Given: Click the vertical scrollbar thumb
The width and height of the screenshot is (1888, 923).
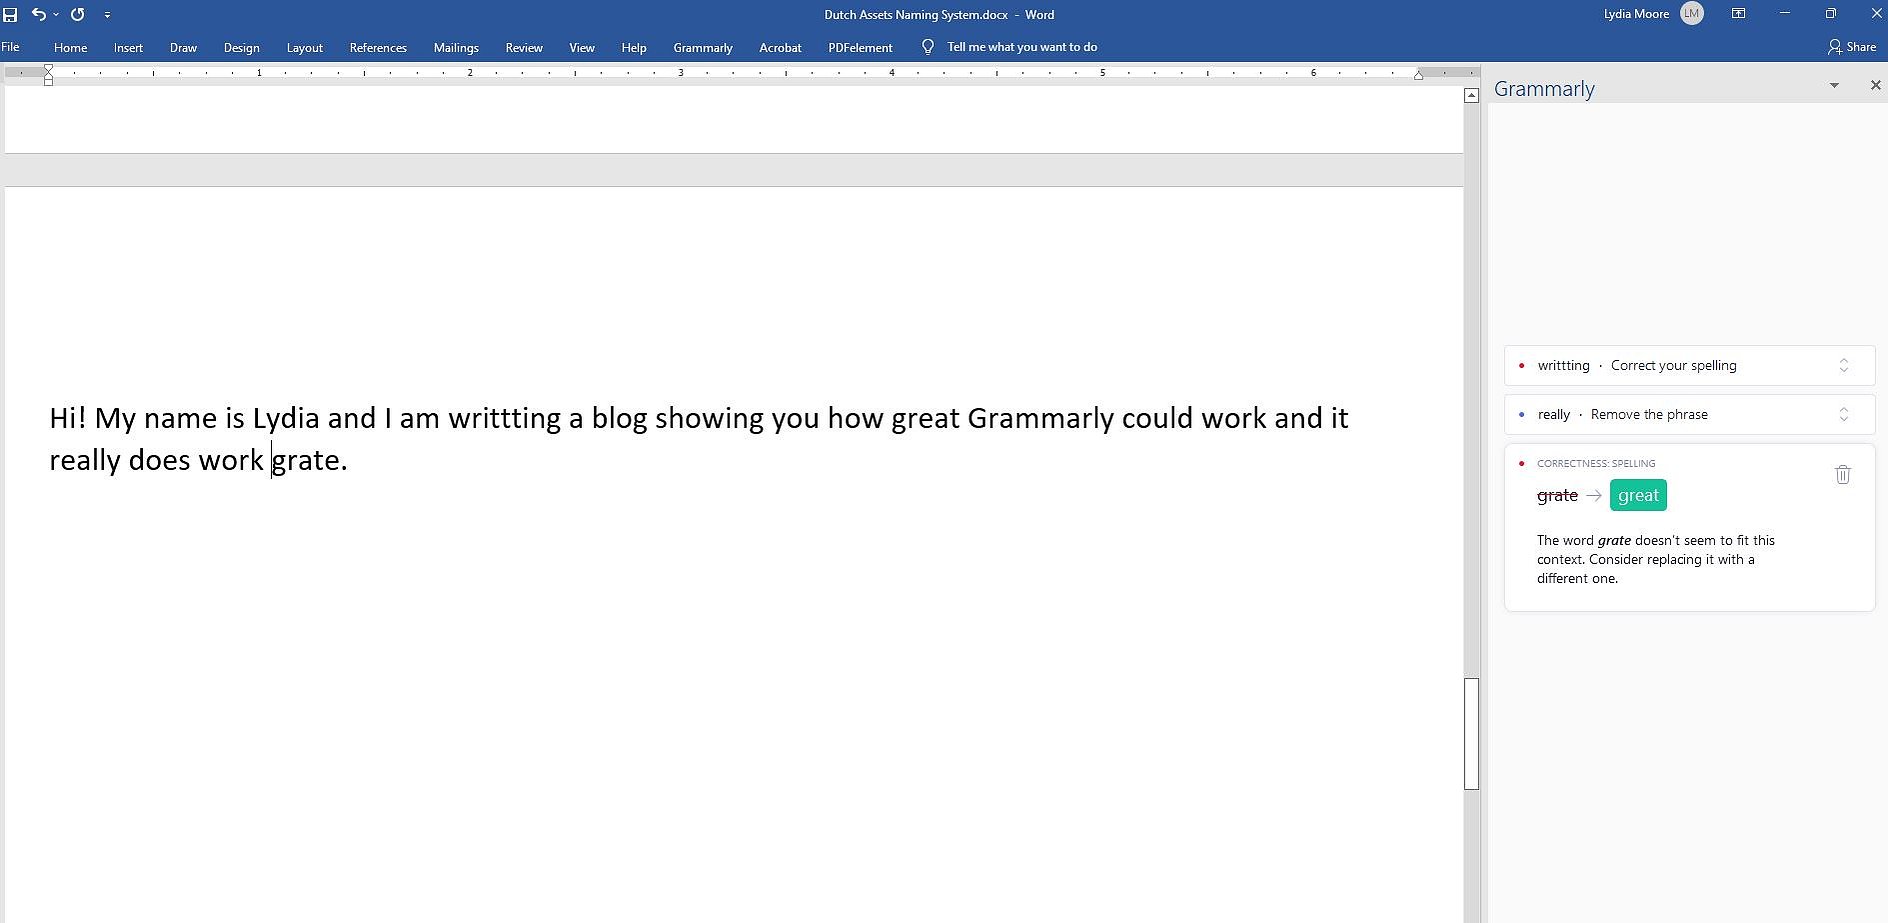Looking at the screenshot, I should pos(1471,734).
